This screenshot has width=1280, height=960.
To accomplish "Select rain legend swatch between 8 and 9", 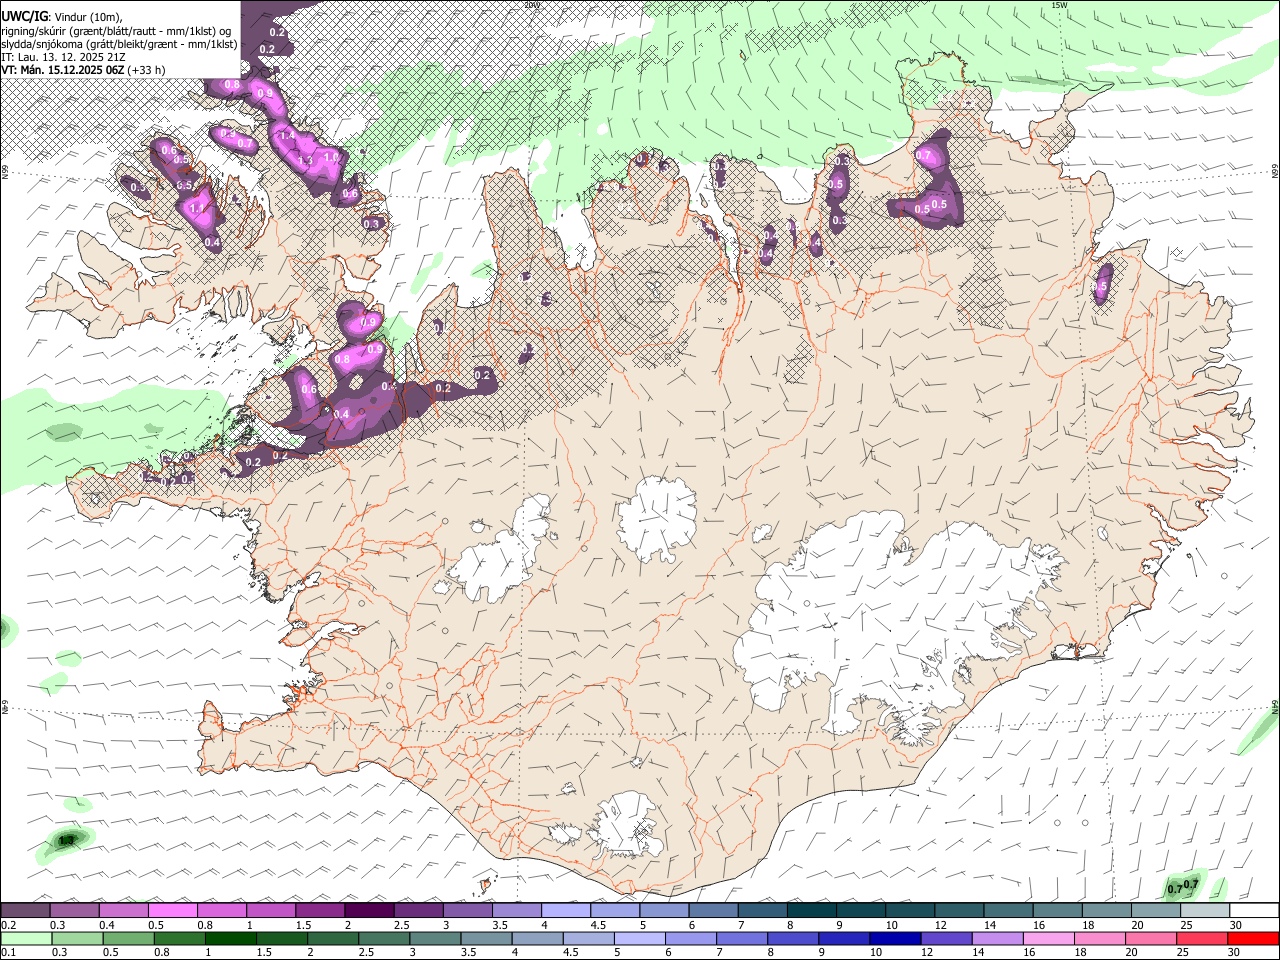I will tap(794, 938).
